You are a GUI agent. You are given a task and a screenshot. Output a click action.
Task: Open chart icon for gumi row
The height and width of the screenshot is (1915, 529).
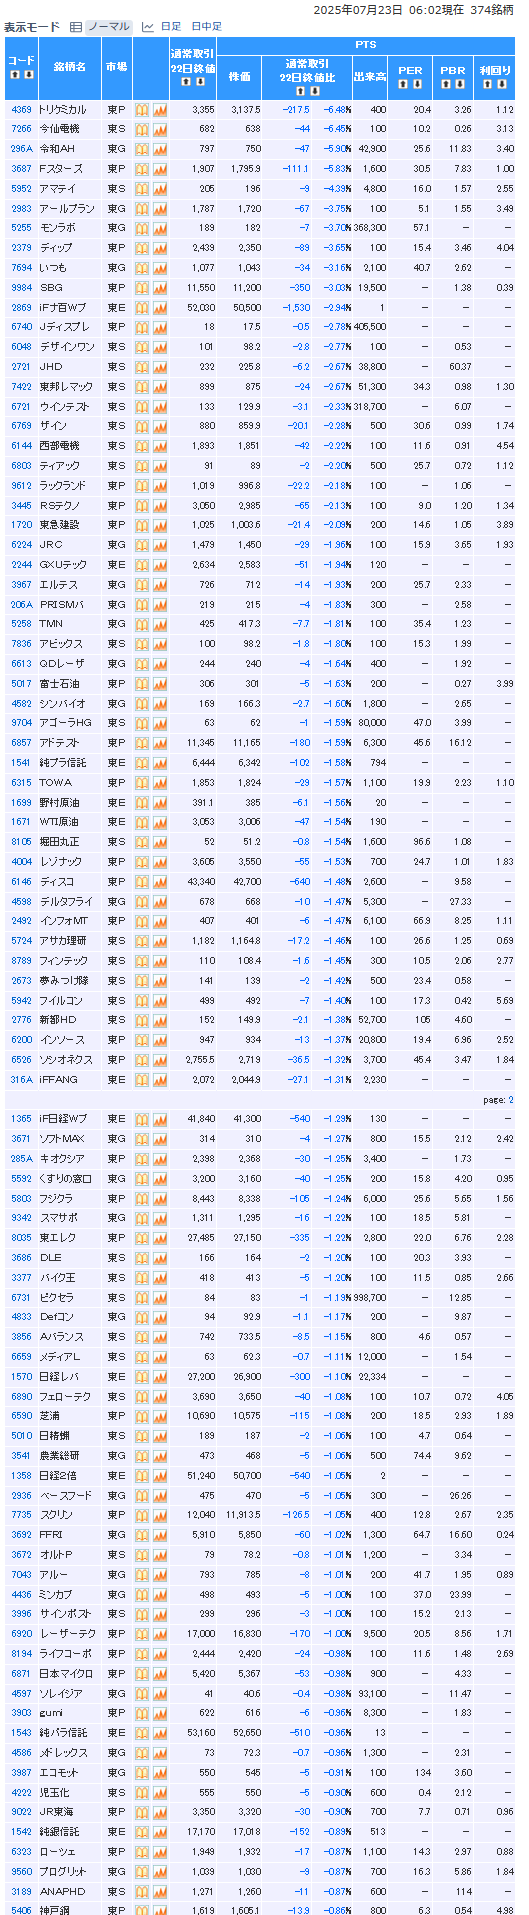[x=160, y=1712]
